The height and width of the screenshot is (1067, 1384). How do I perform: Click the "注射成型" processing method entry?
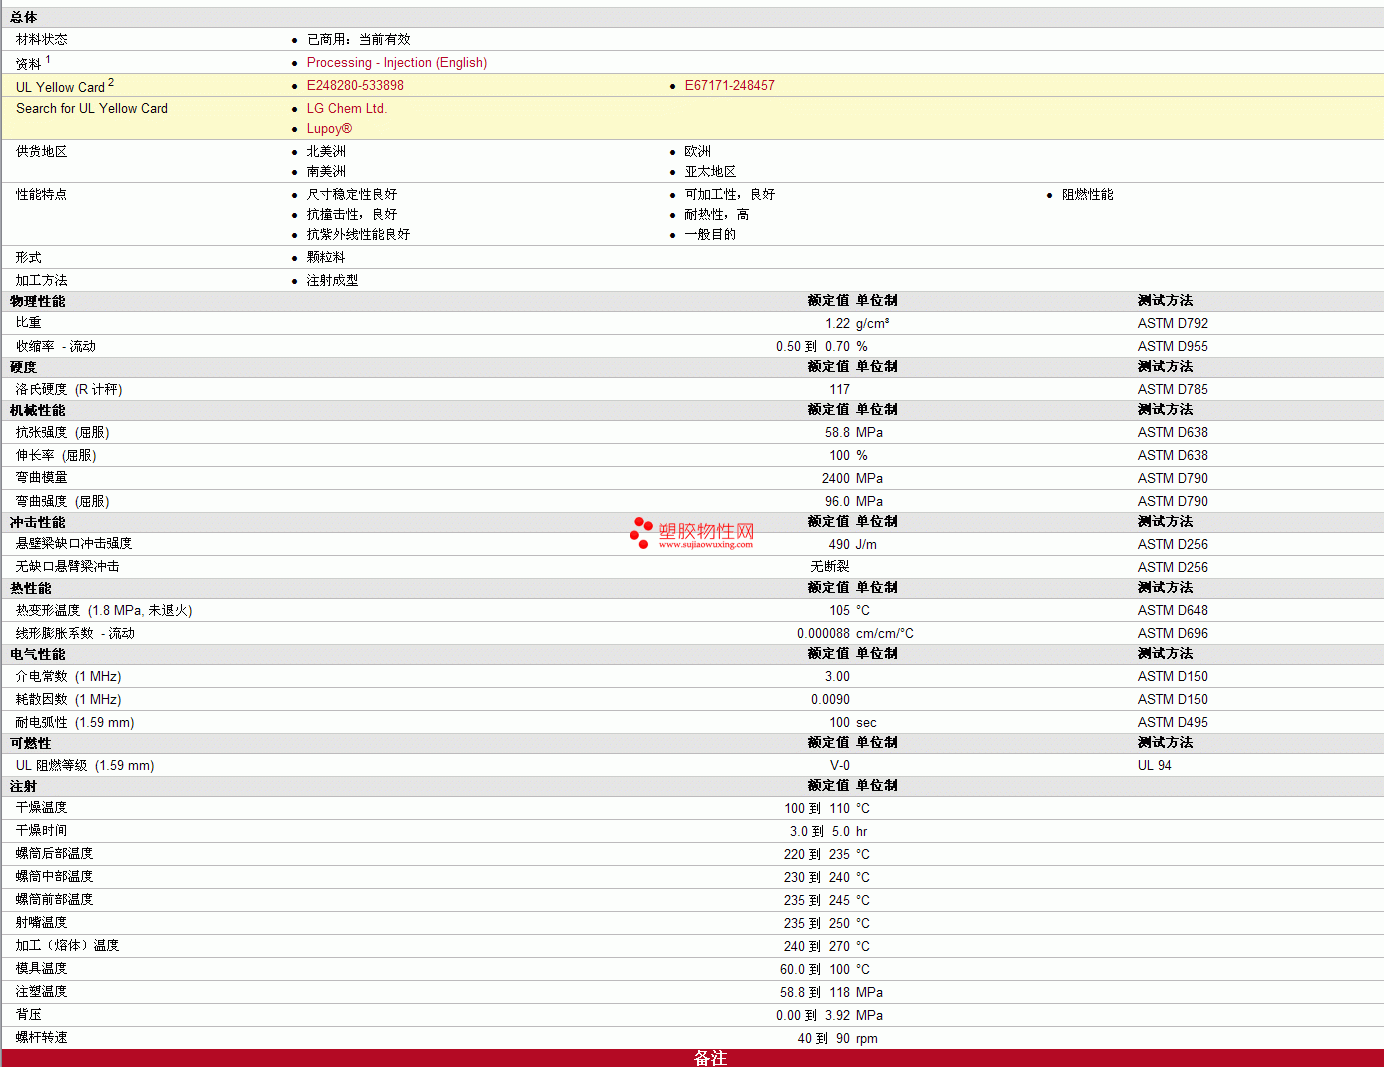(332, 281)
